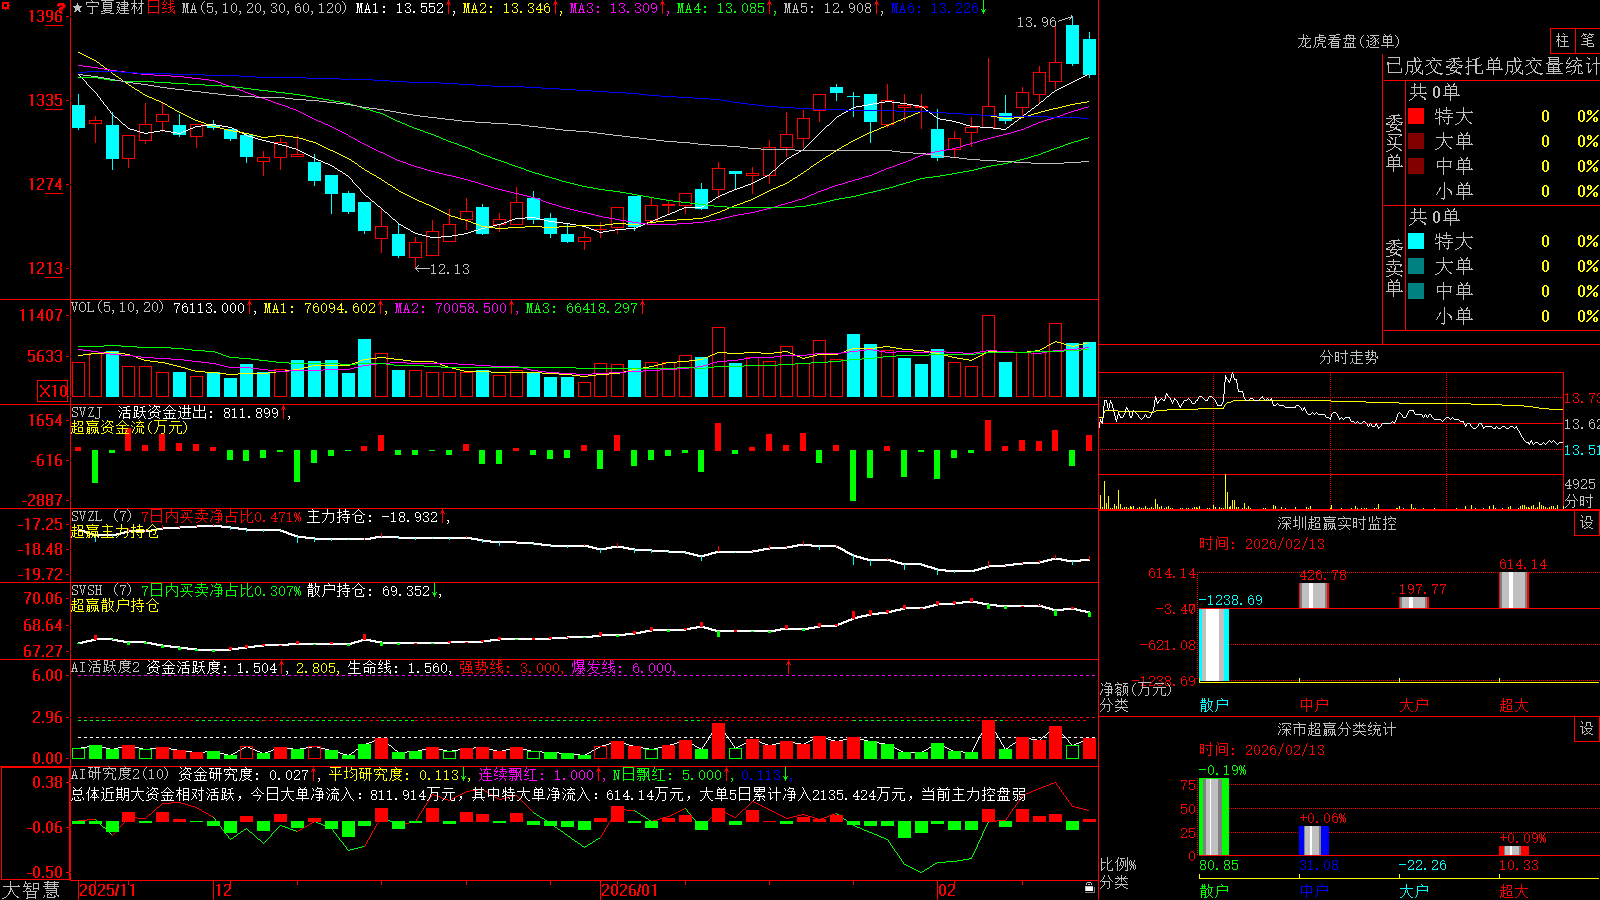The width and height of the screenshot is (1600, 900).
Task: Click the 龙虎看盘(逐单) panel title
Action: (1349, 41)
